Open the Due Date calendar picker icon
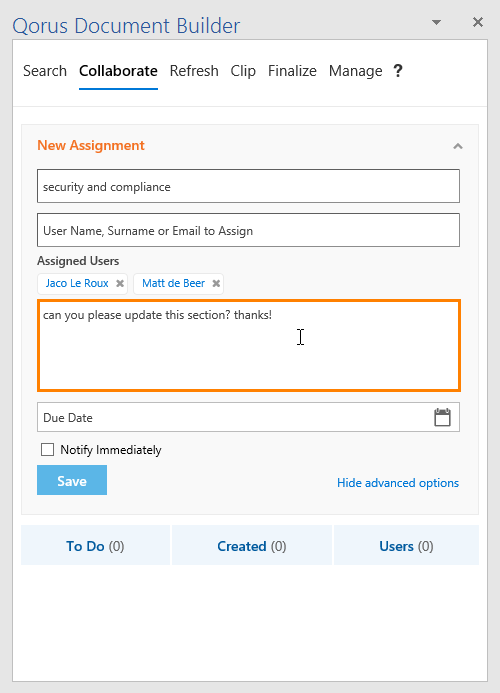This screenshot has height=693, width=500. click(x=442, y=417)
